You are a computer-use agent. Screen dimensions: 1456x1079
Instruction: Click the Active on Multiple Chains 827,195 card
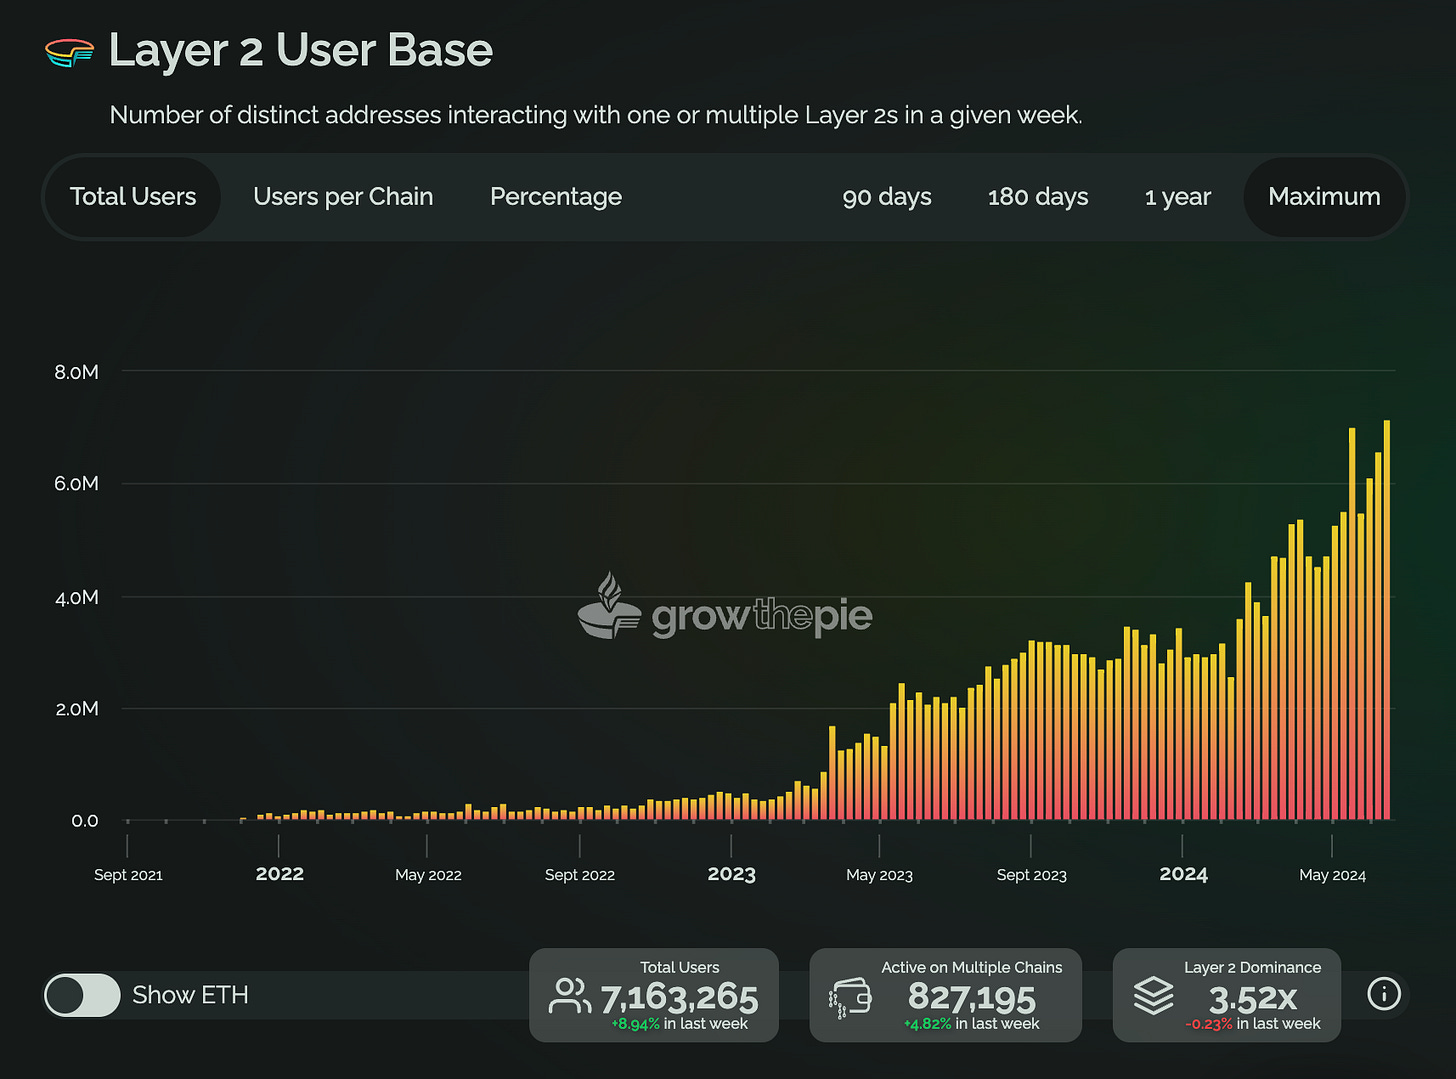(x=945, y=995)
